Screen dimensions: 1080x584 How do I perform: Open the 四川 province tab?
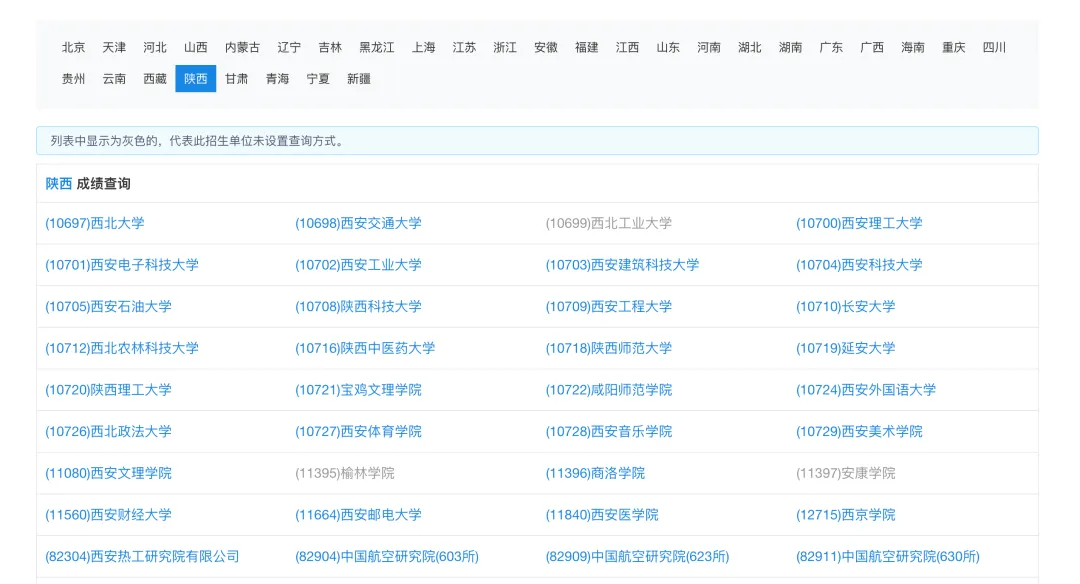tap(994, 48)
